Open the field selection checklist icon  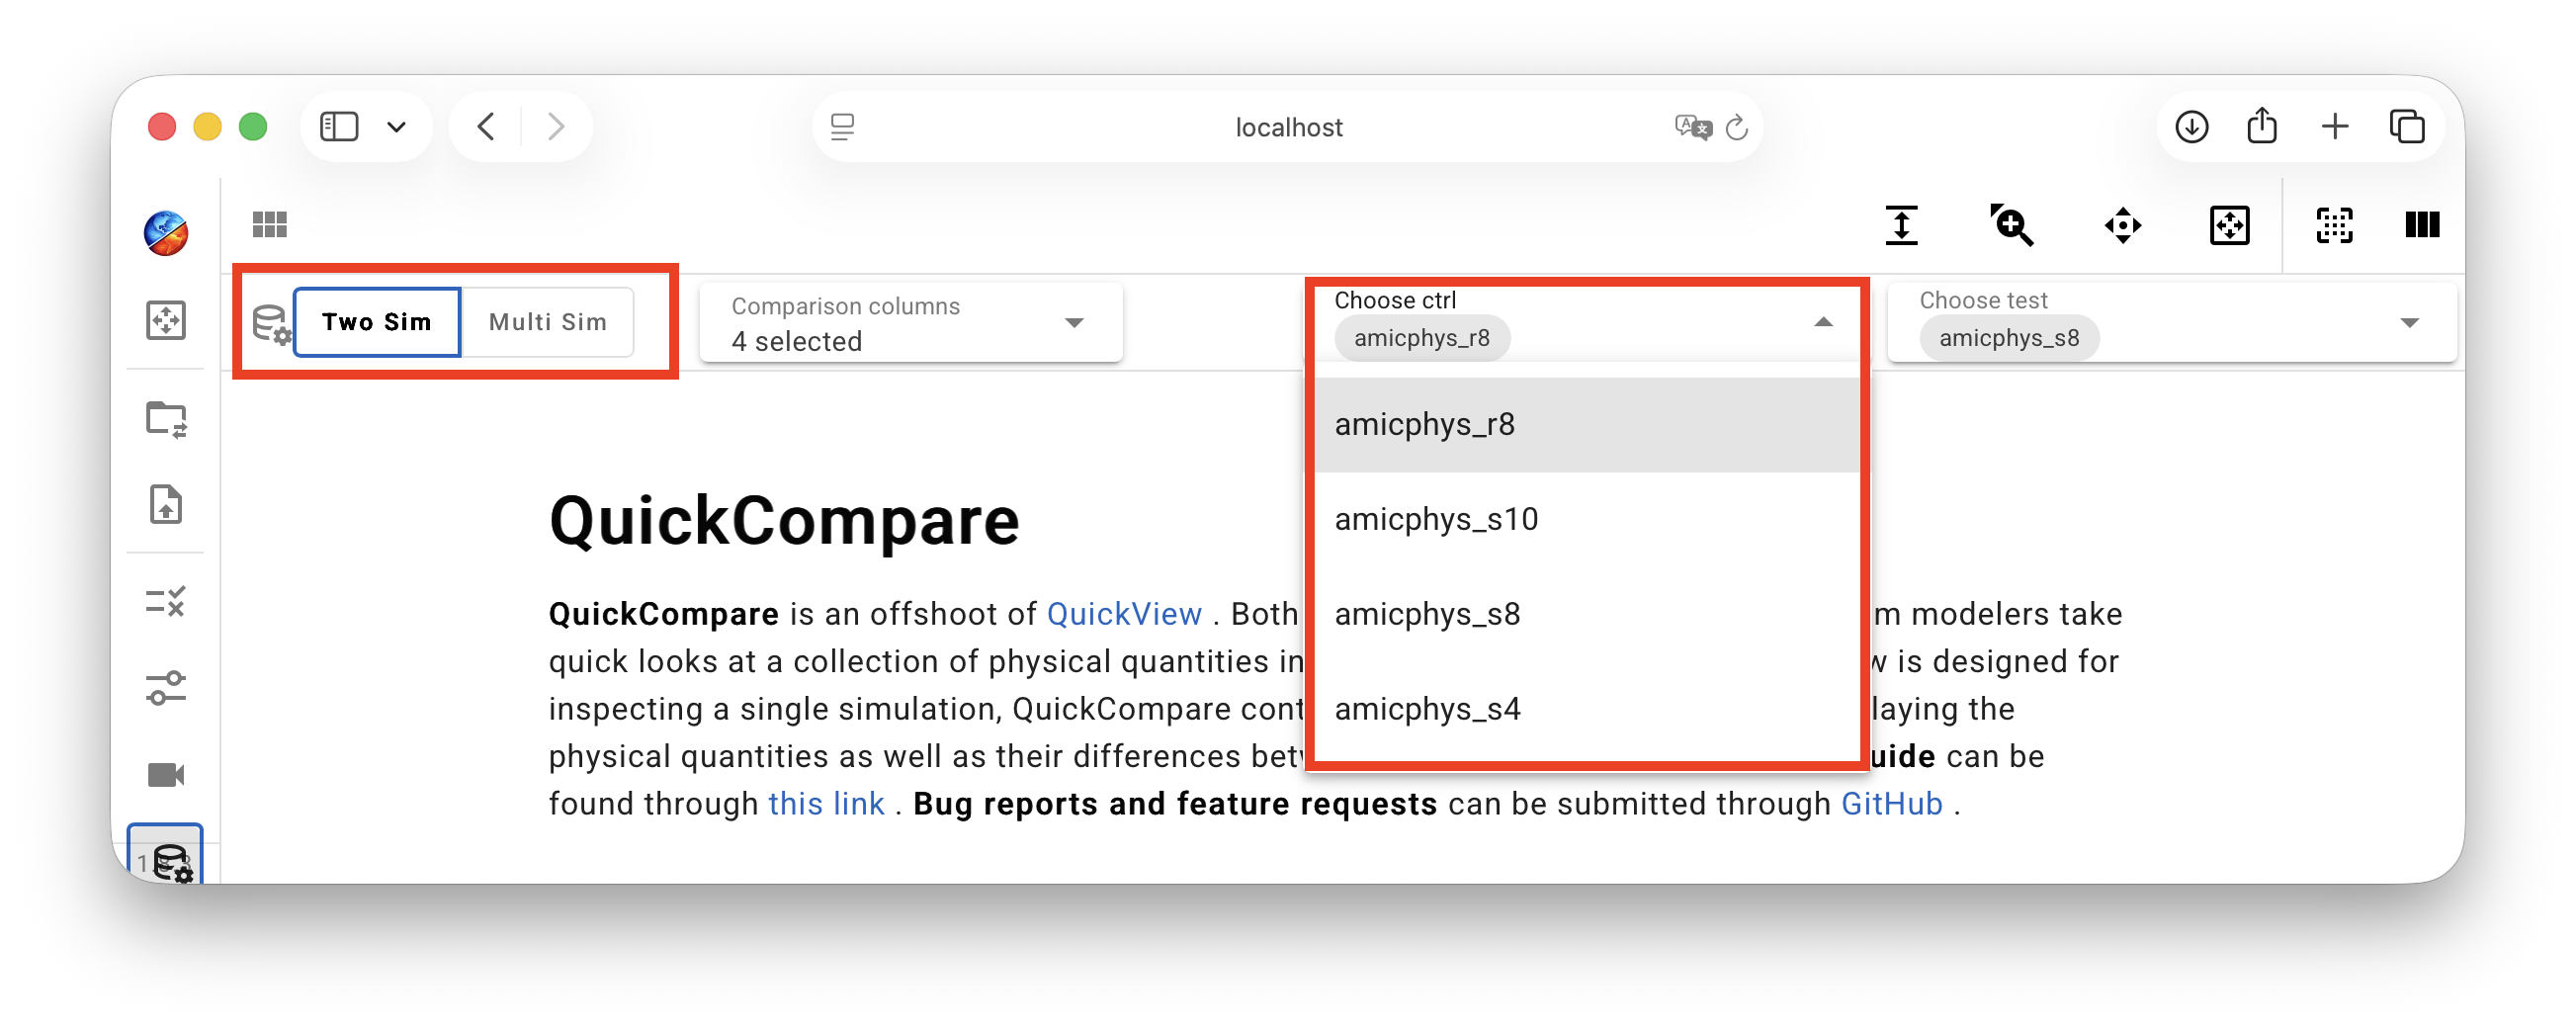tap(166, 601)
